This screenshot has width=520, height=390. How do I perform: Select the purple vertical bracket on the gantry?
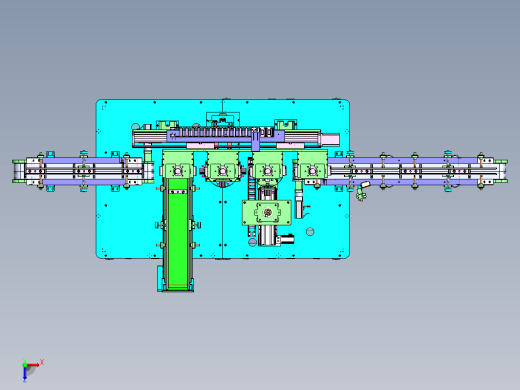[x=255, y=141]
